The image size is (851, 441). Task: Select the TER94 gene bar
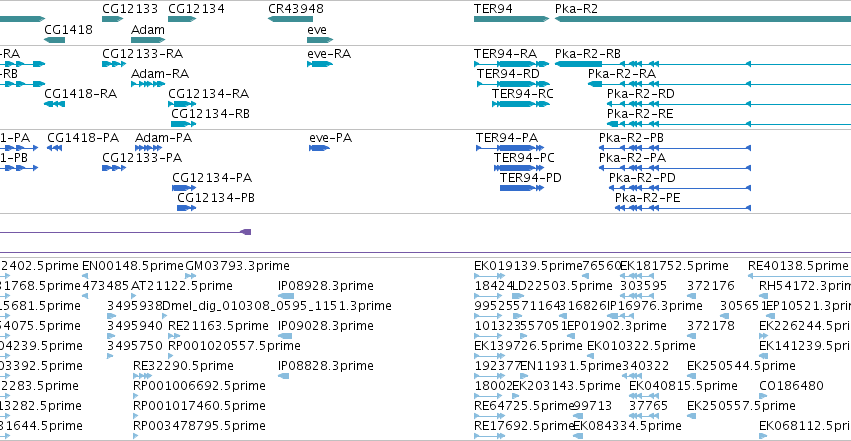(x=511, y=20)
